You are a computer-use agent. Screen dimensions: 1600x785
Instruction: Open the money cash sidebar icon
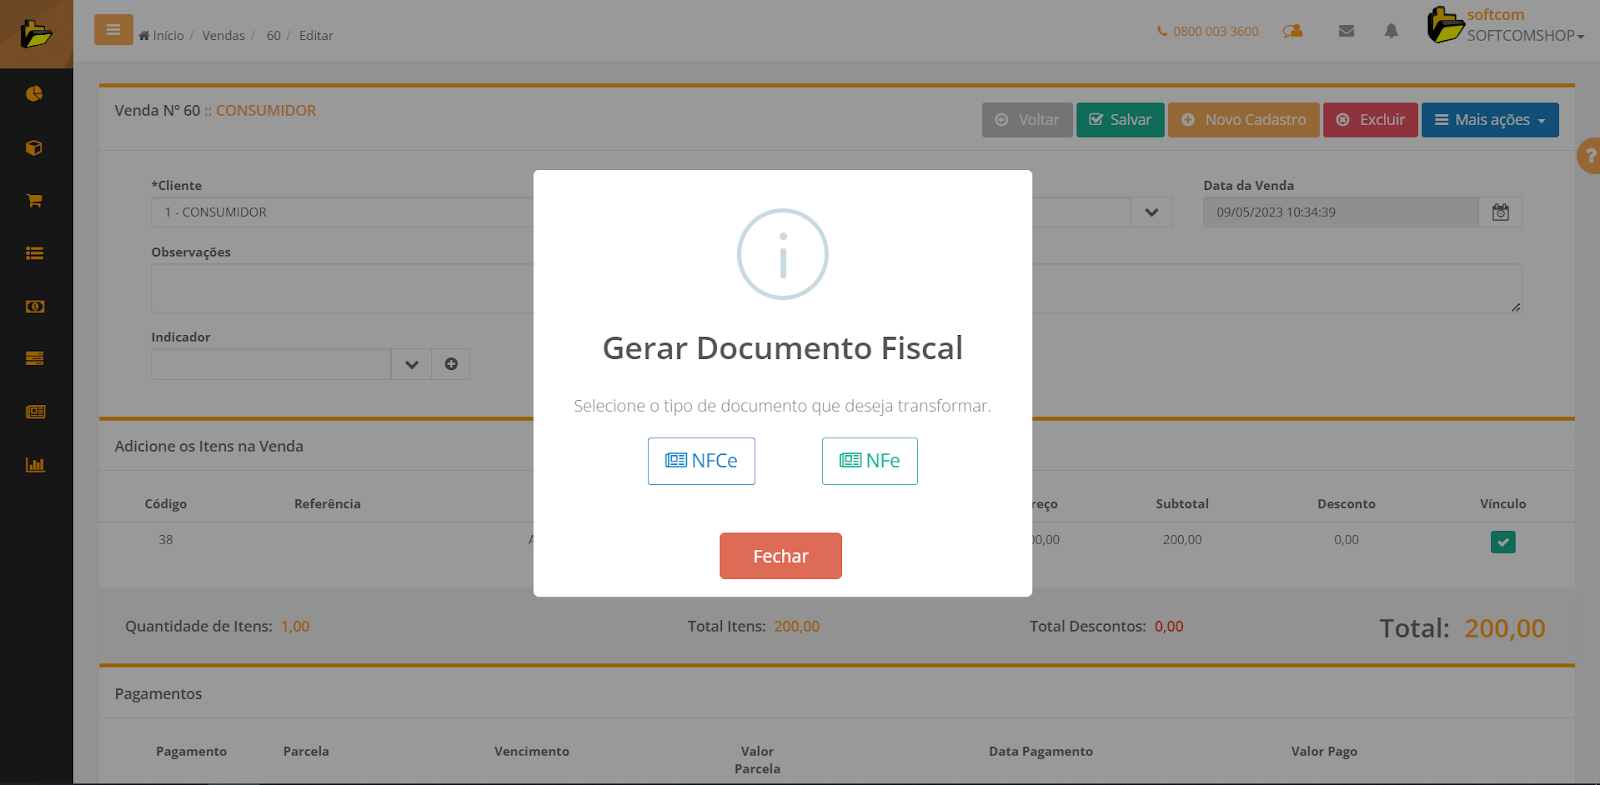[35, 307]
